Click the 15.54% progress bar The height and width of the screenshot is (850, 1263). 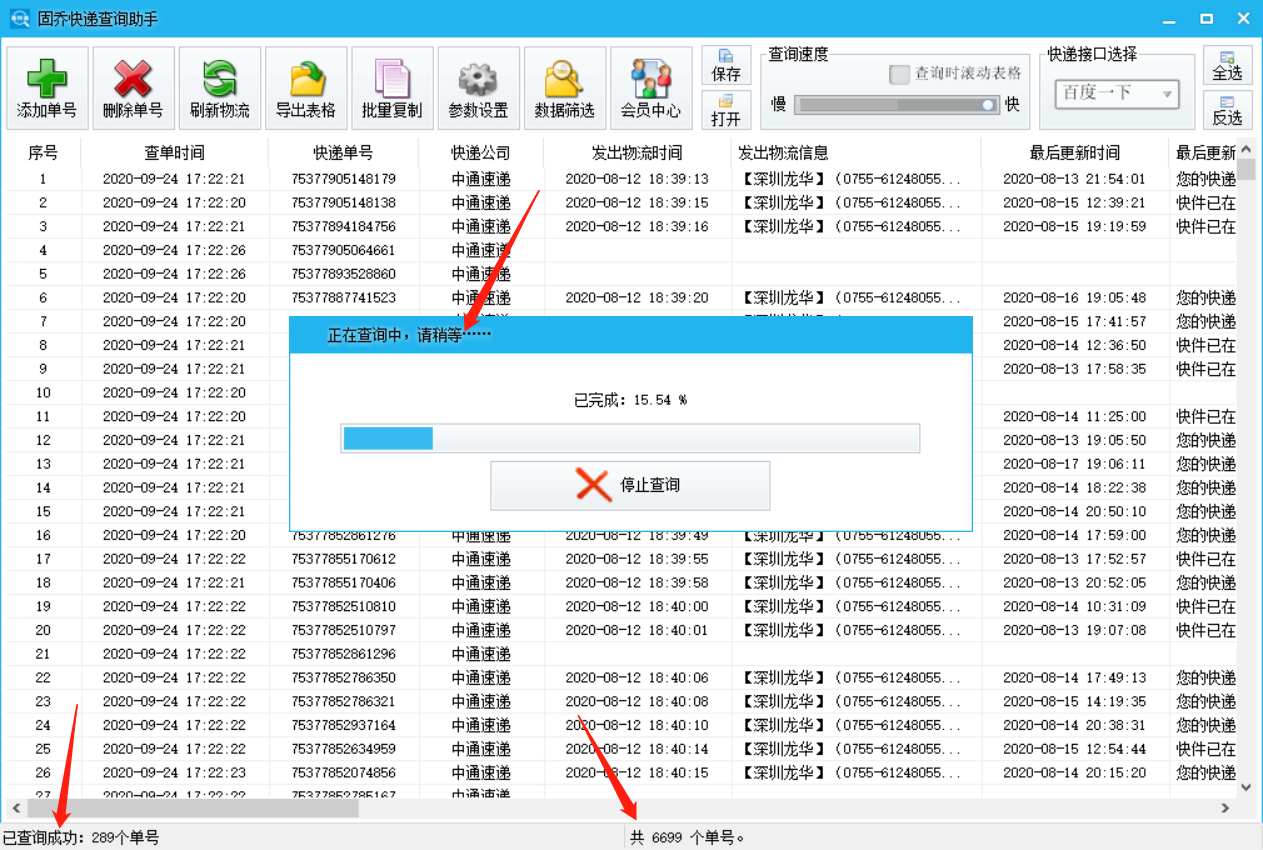click(x=630, y=438)
